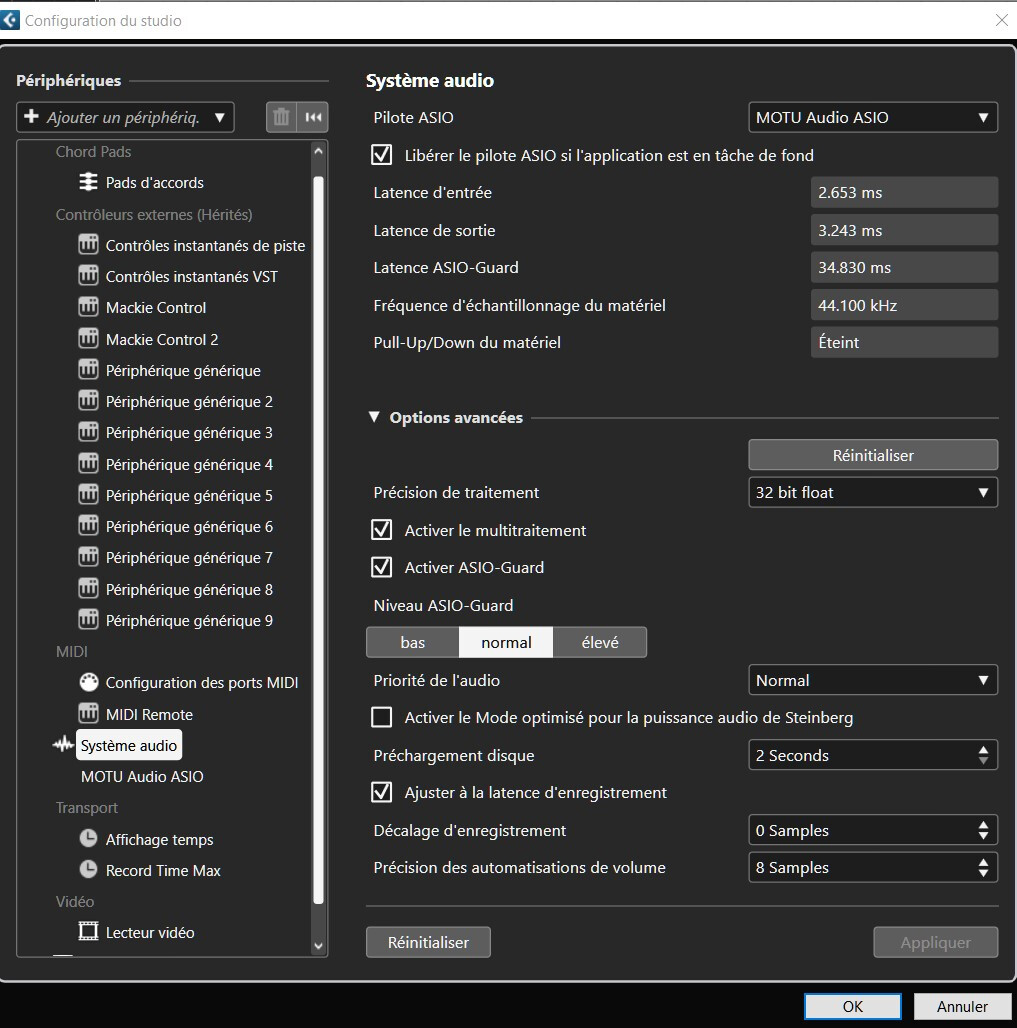This screenshot has height=1028, width=1017.
Task: Click the device list scroll-down arrow
Action: 318,945
